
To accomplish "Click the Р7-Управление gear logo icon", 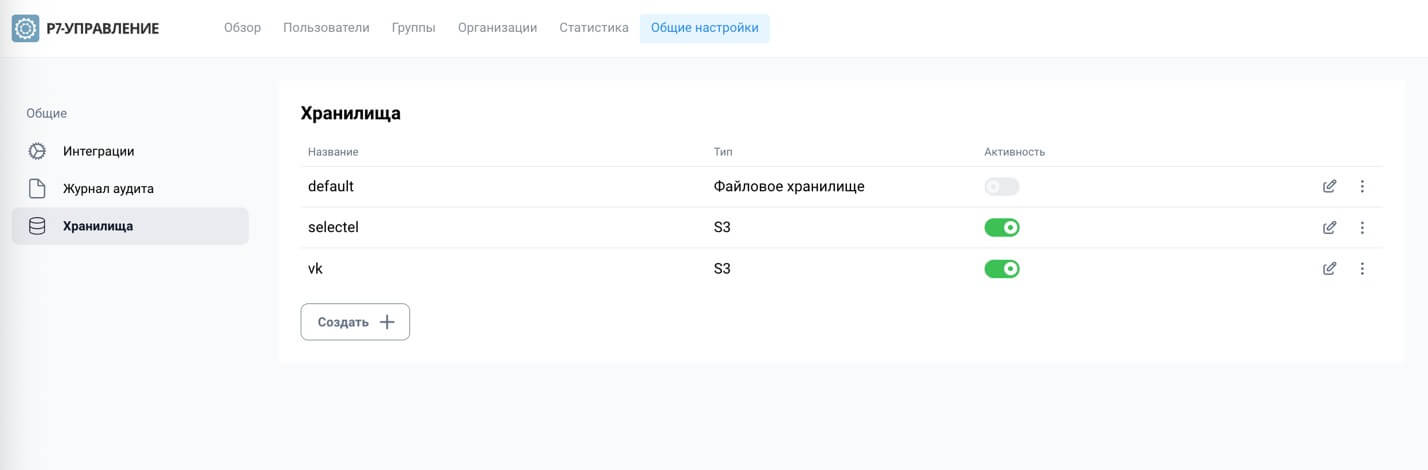I will [x=25, y=28].
